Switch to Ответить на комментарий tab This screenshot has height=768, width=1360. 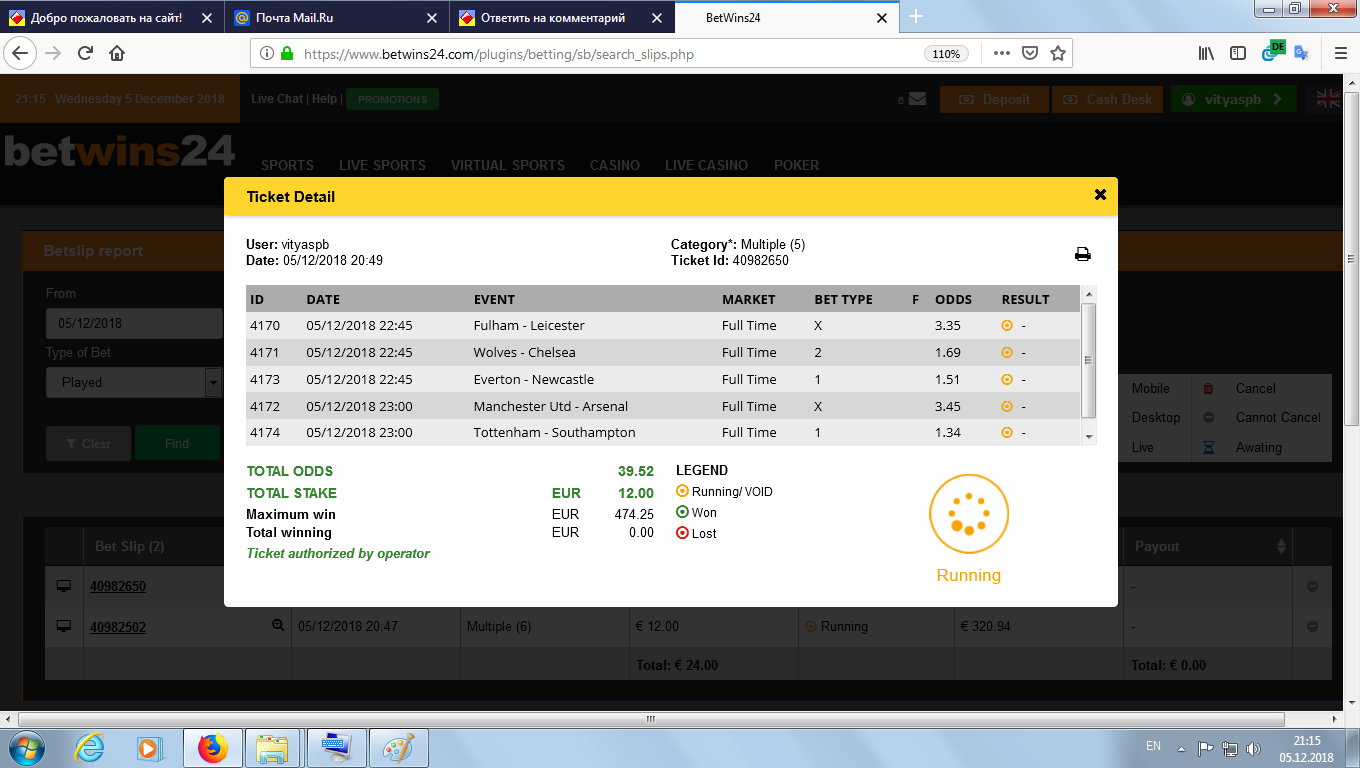click(563, 17)
